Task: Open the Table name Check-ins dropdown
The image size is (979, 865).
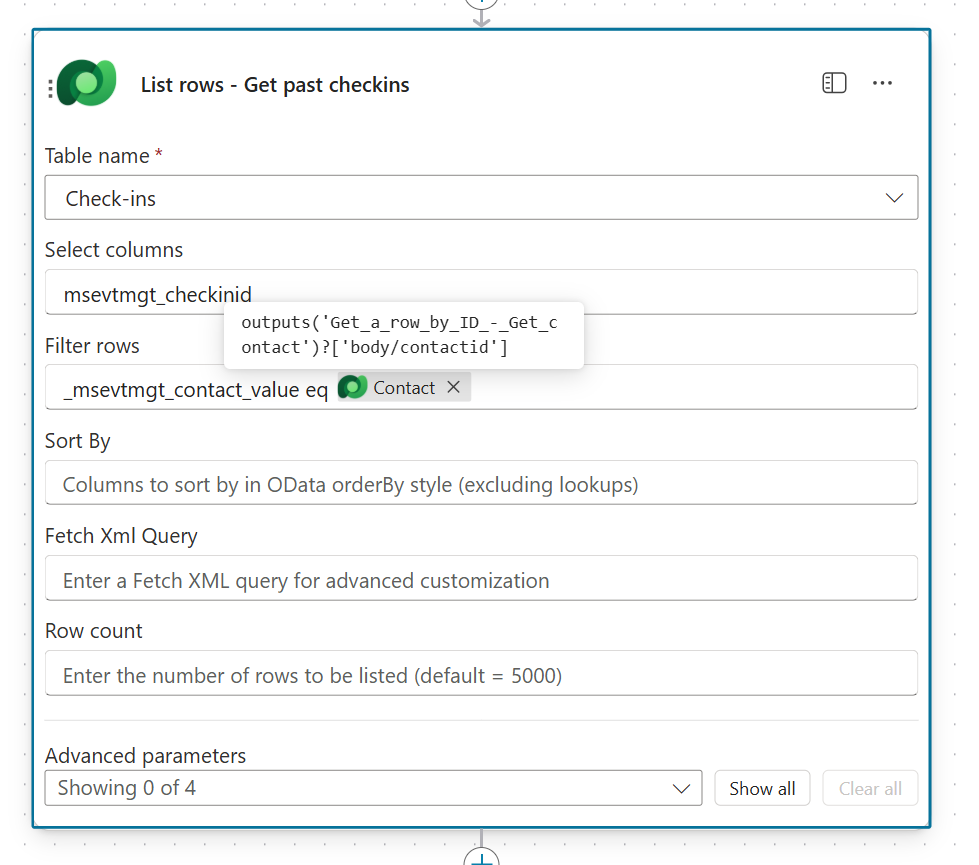Action: (481, 198)
